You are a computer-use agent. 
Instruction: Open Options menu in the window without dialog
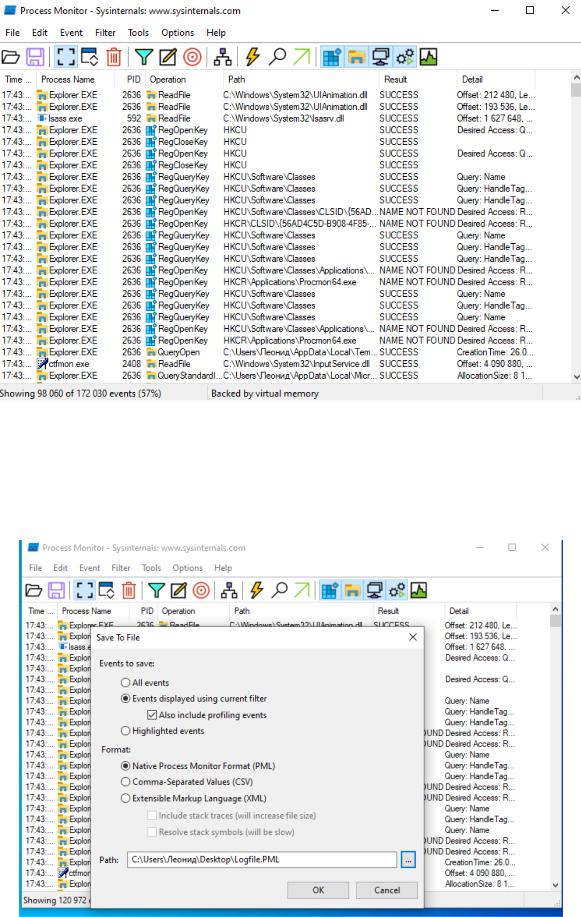tap(178, 33)
